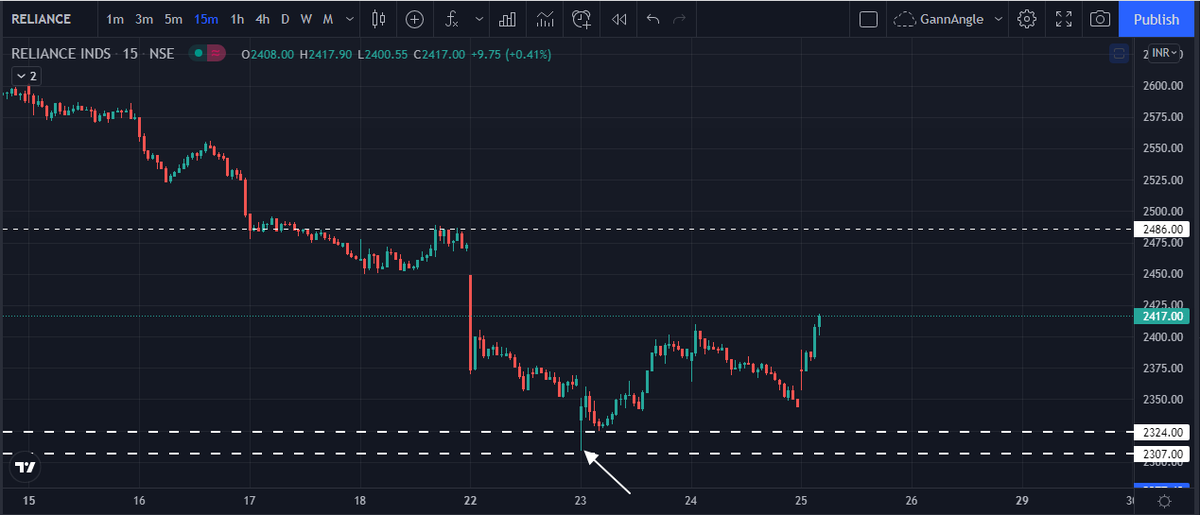Click the current price label 2417.00

click(1162, 316)
